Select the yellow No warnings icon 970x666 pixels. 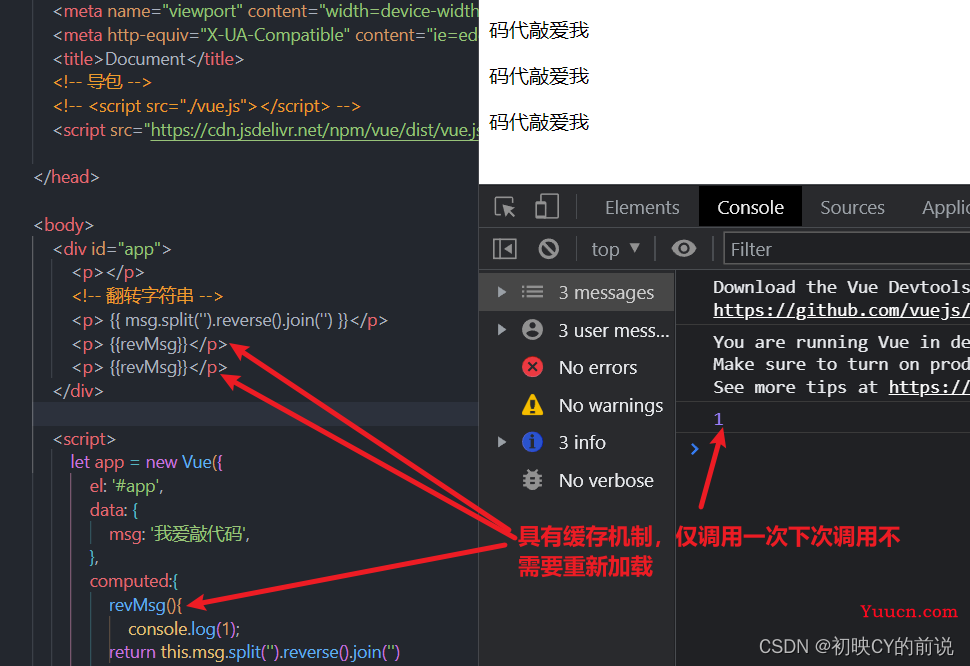(532, 405)
